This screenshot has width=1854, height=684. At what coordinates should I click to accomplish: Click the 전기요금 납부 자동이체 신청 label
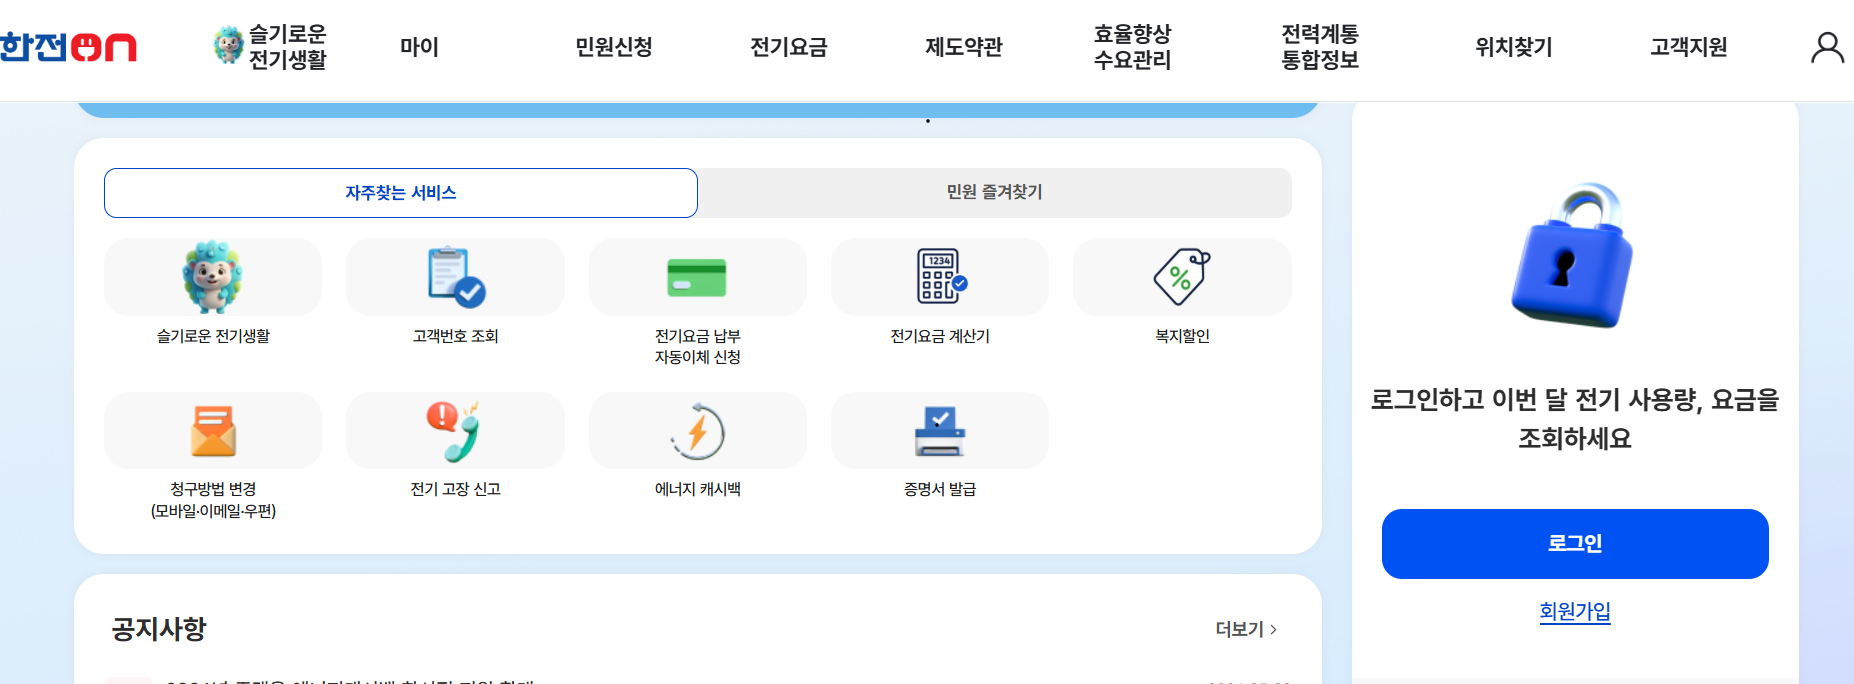(x=697, y=347)
